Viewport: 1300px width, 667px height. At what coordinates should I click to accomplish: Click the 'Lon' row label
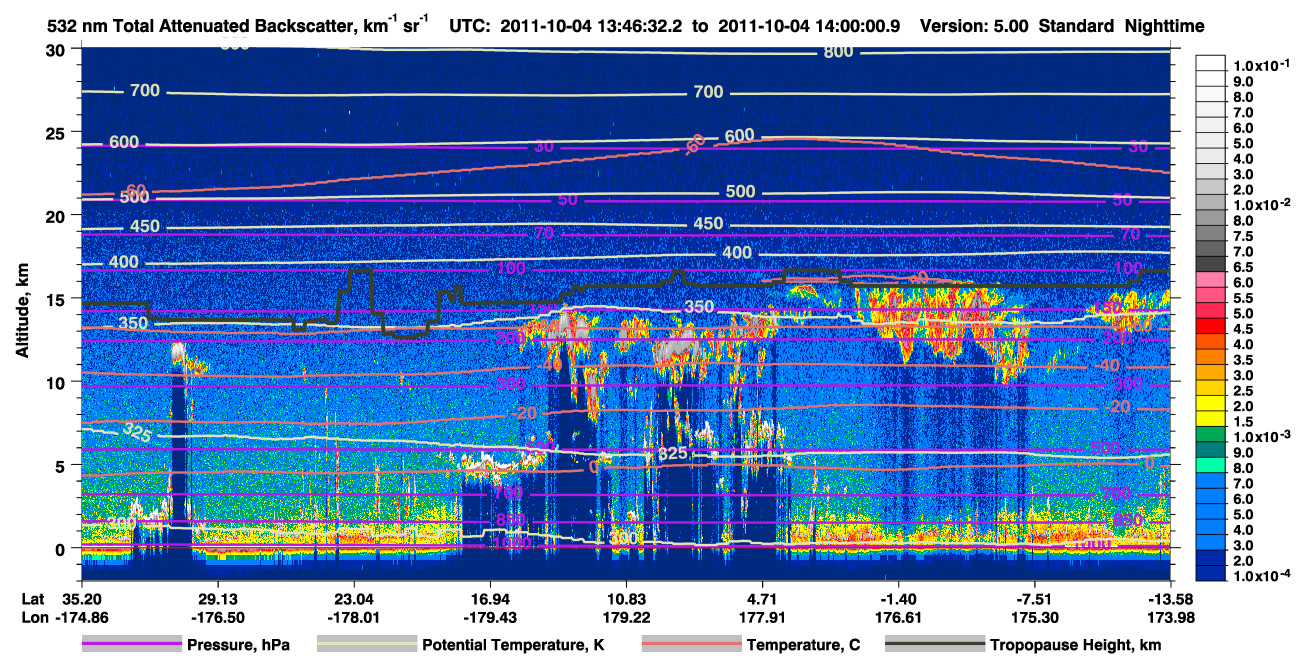click(x=34, y=617)
